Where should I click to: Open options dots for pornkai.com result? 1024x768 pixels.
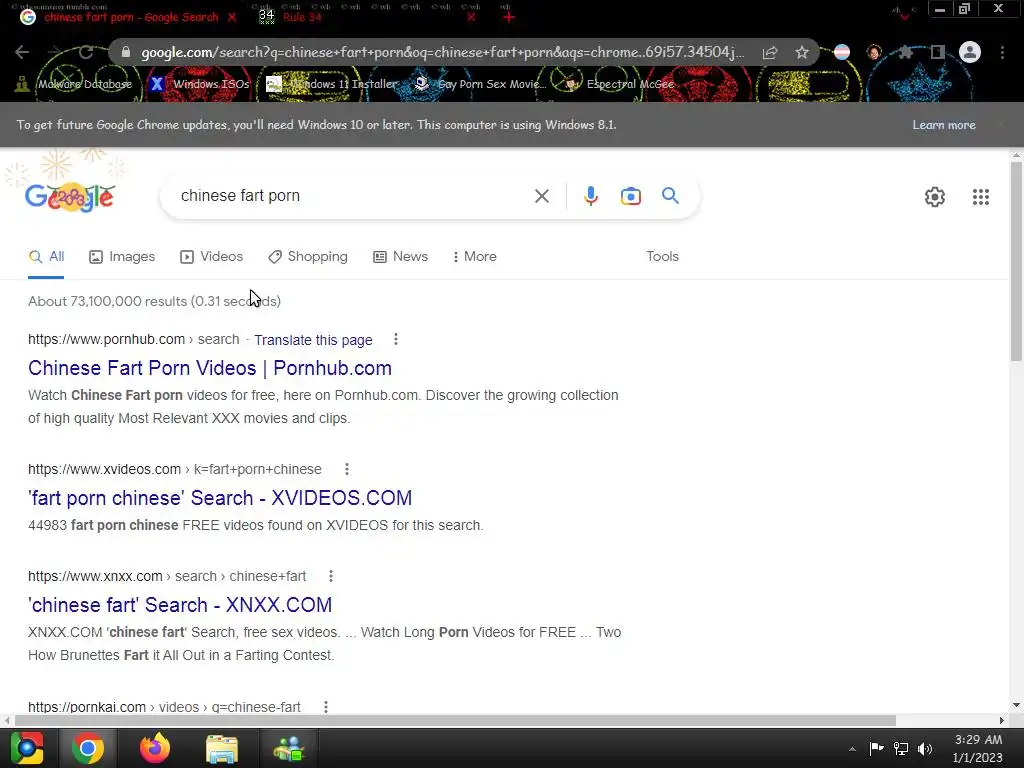326,707
